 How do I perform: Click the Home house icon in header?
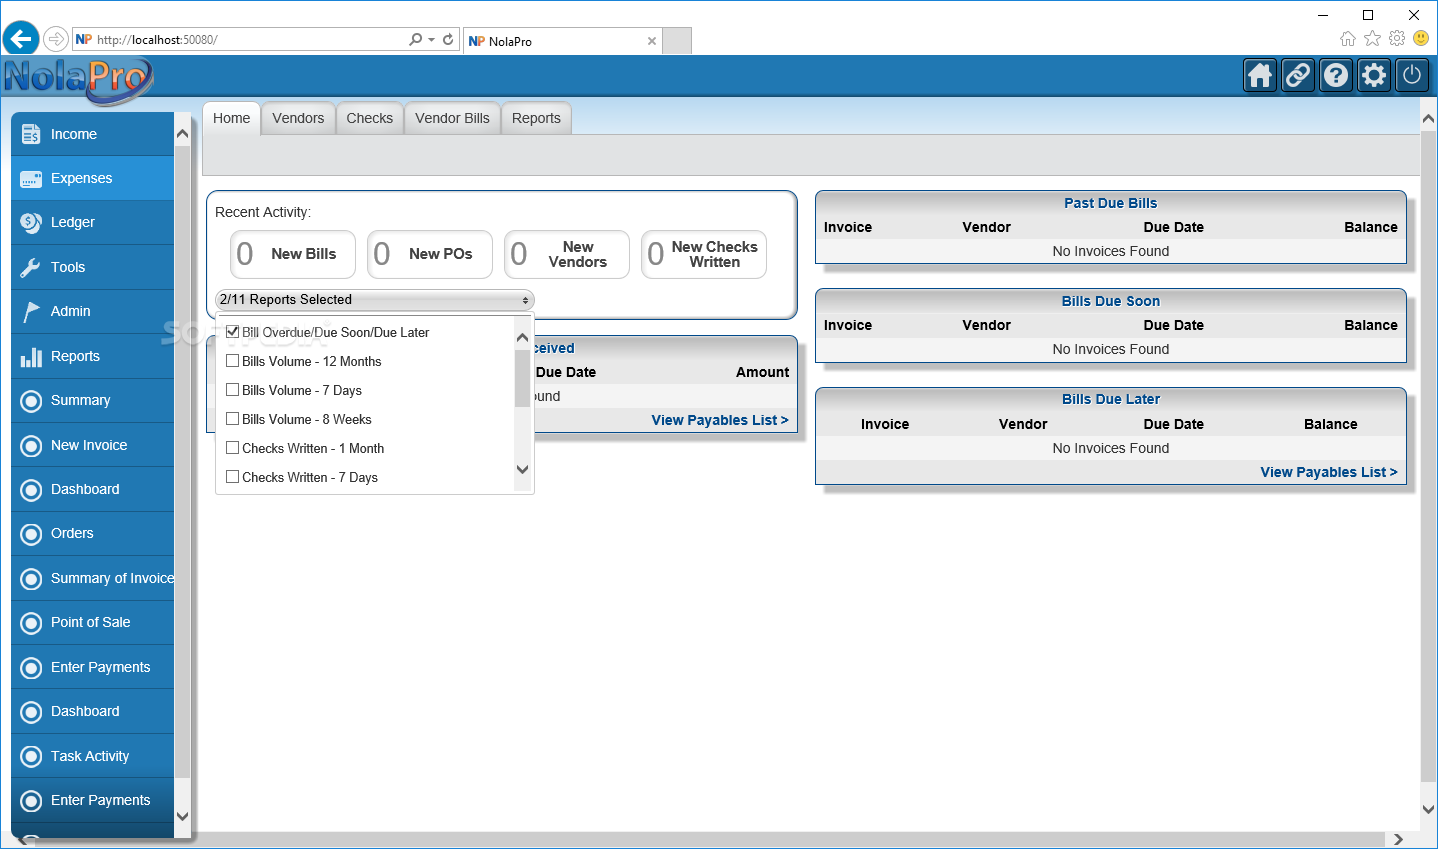[x=1260, y=76]
